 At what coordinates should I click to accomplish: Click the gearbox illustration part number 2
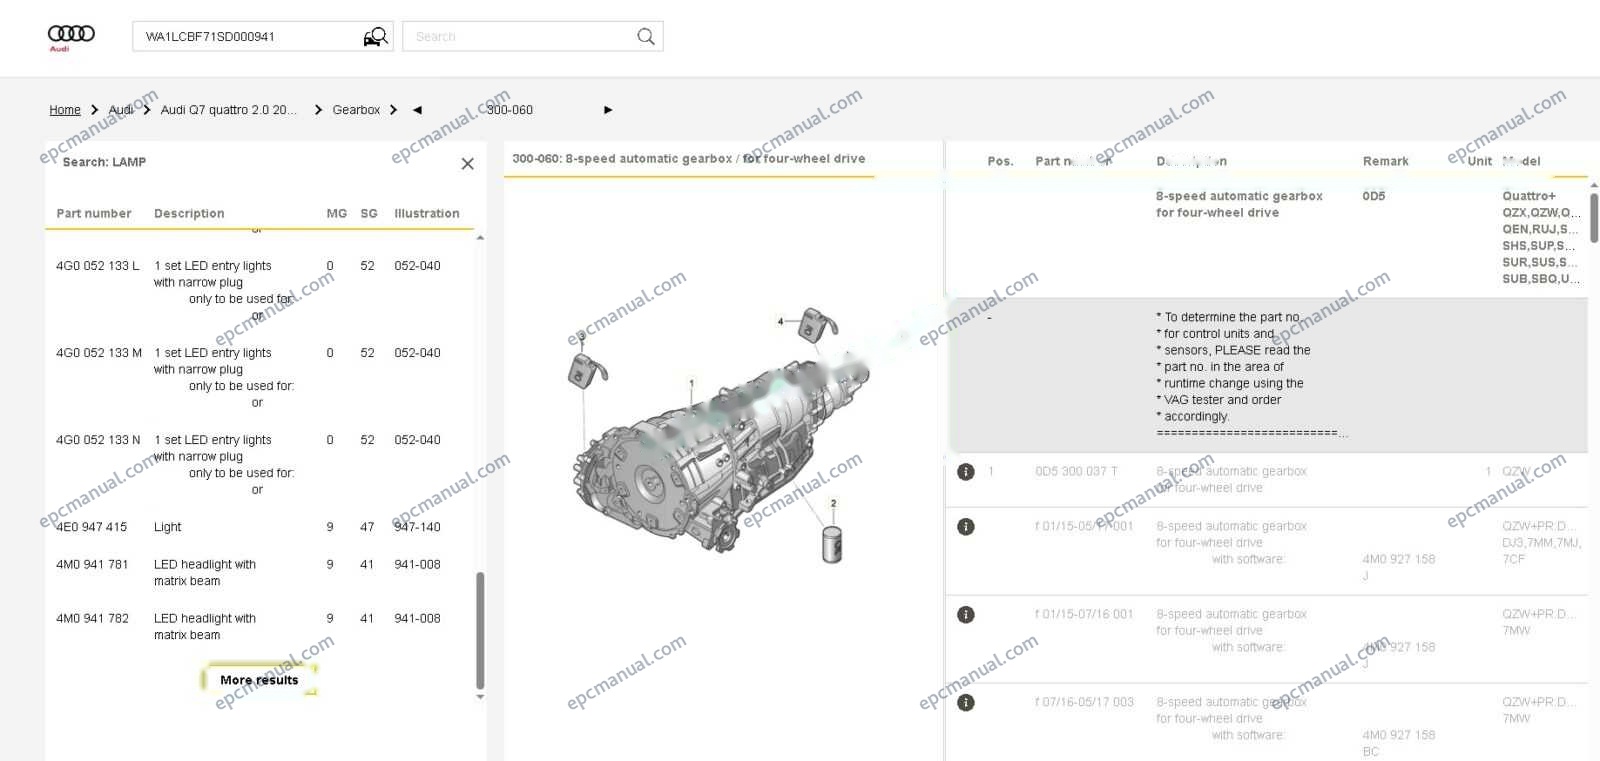[x=833, y=504]
